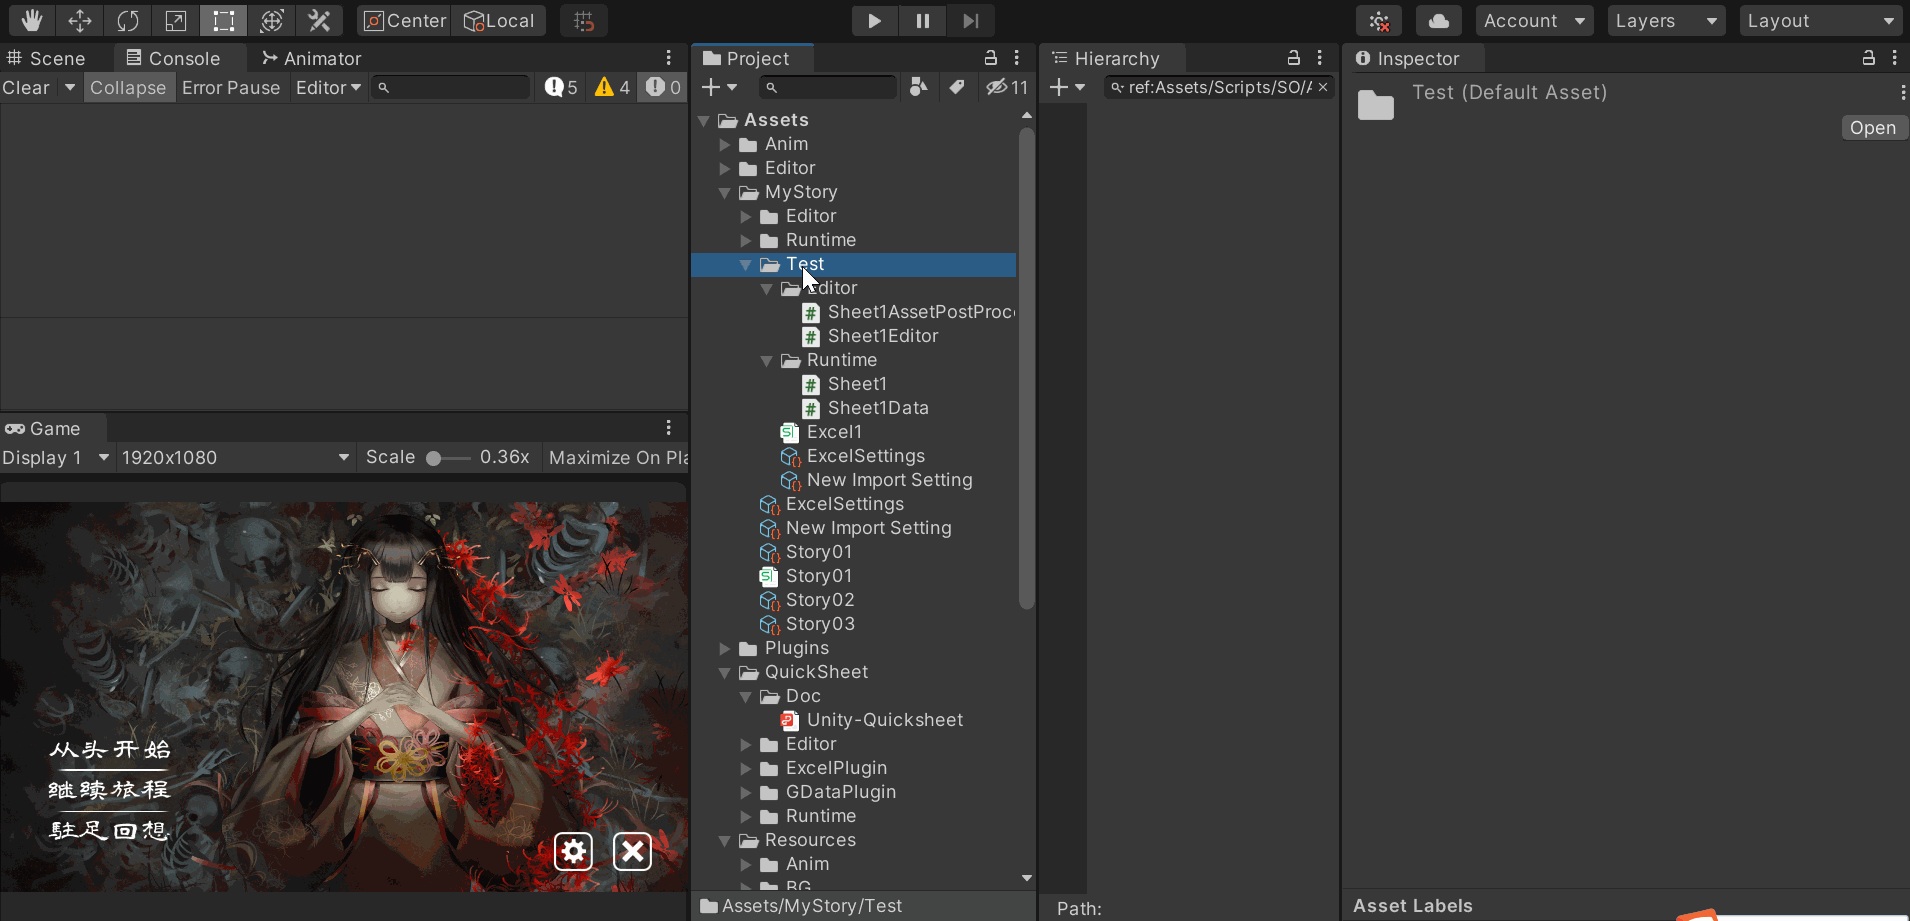Open the 1920x1080 resolution dropdown
Viewport: 1910px width, 921px height.
235,458
